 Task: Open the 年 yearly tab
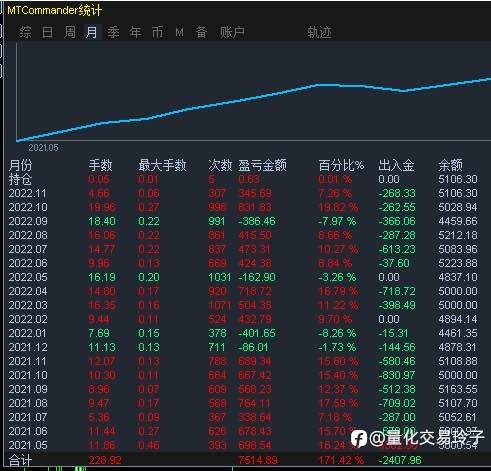pyautogui.click(x=135, y=32)
